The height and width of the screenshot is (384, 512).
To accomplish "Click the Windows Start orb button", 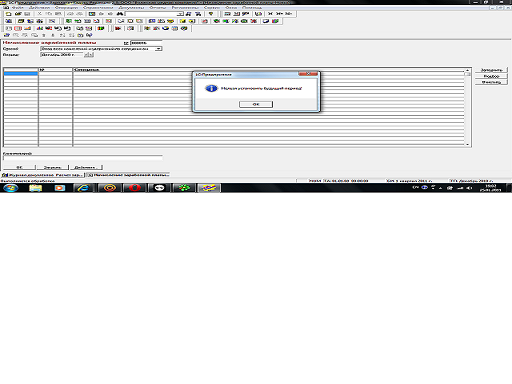I will (11, 188).
